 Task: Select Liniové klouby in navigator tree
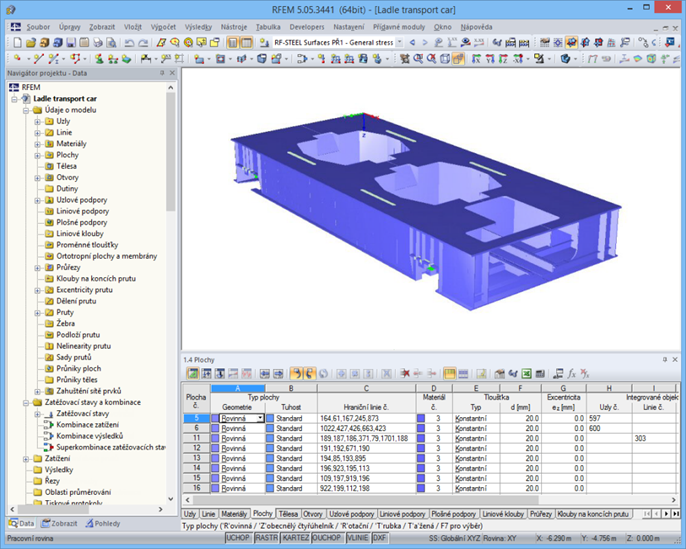(x=80, y=234)
